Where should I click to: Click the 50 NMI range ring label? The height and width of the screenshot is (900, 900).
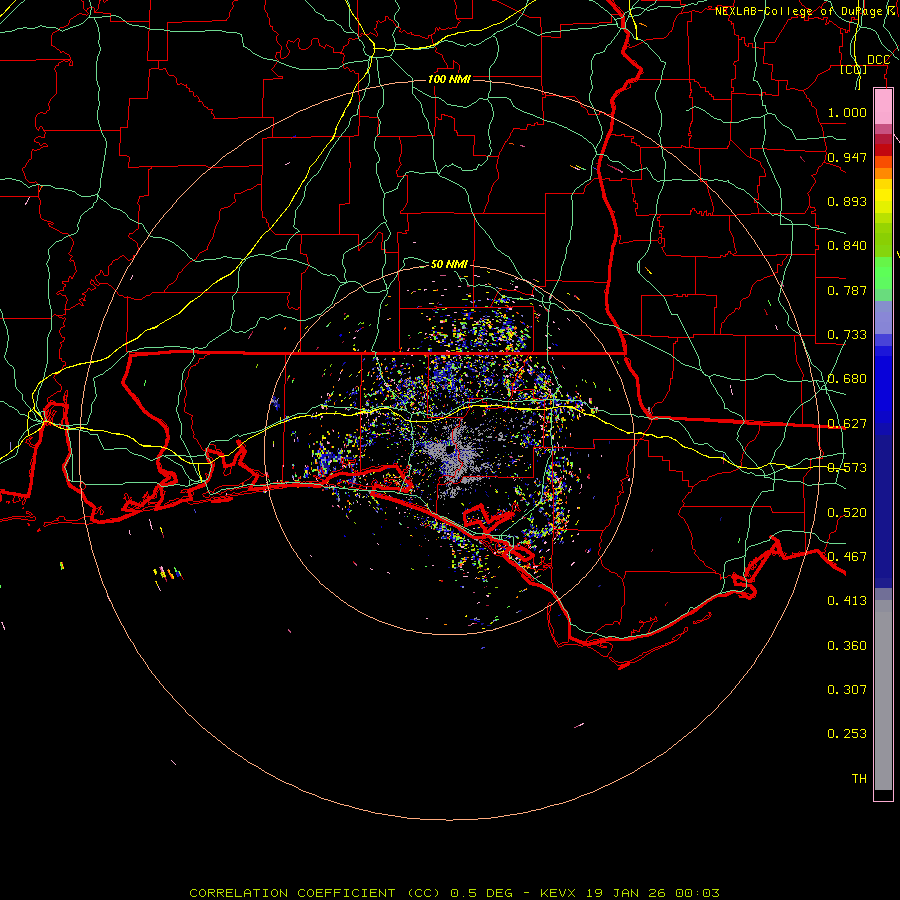point(449,264)
